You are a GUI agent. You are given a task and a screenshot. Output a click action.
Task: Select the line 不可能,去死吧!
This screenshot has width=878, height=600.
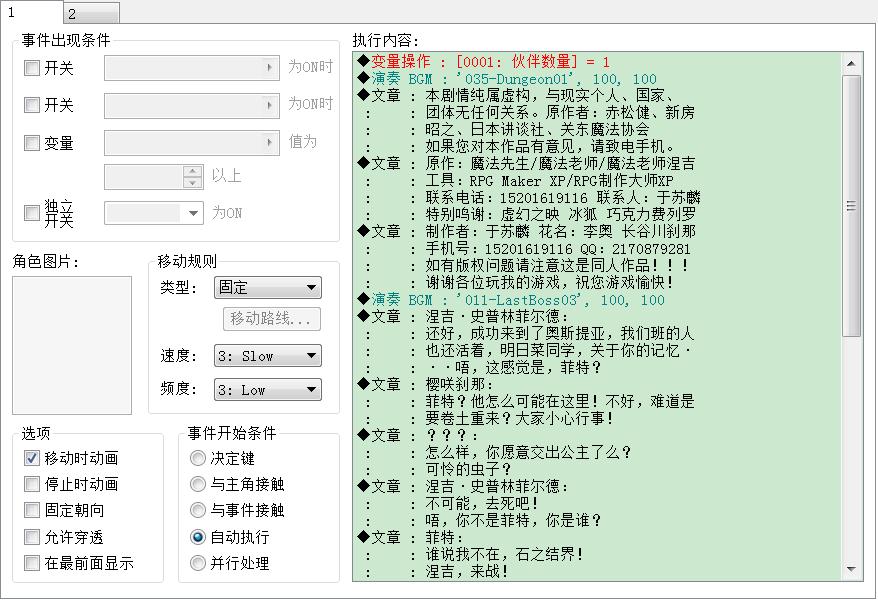597,503
